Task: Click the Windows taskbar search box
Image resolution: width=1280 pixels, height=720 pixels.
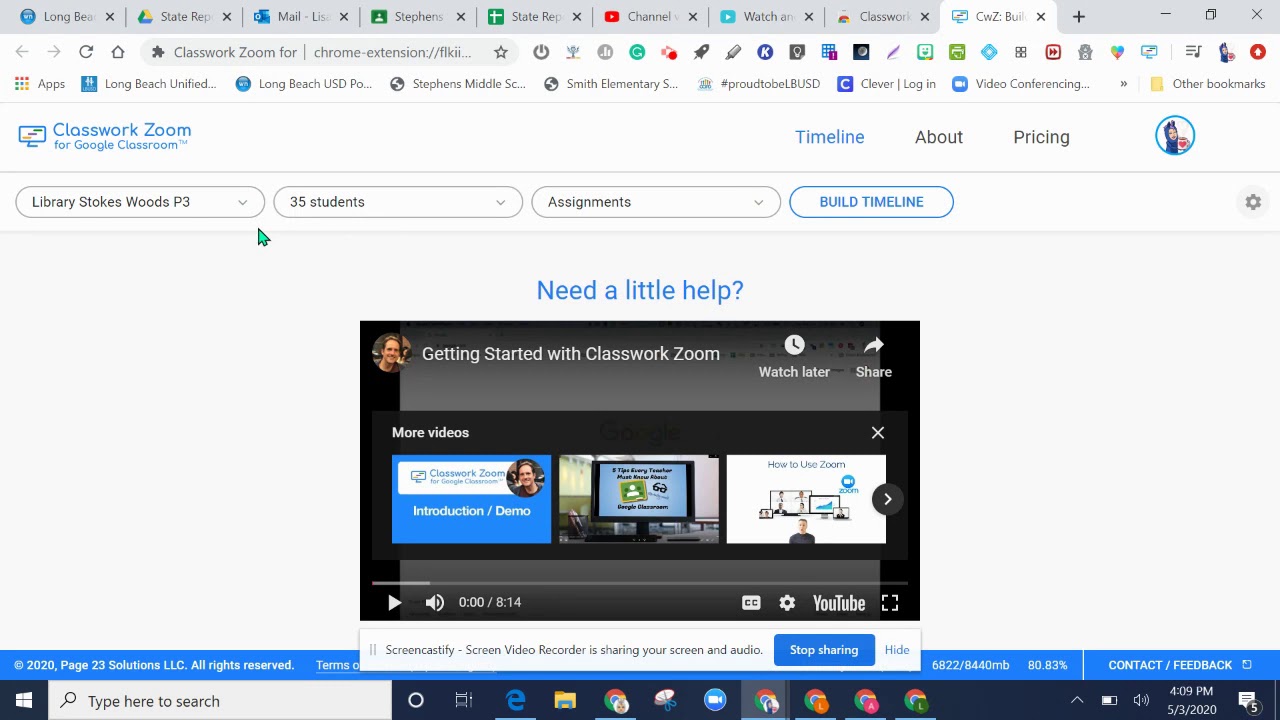Action: [220, 701]
